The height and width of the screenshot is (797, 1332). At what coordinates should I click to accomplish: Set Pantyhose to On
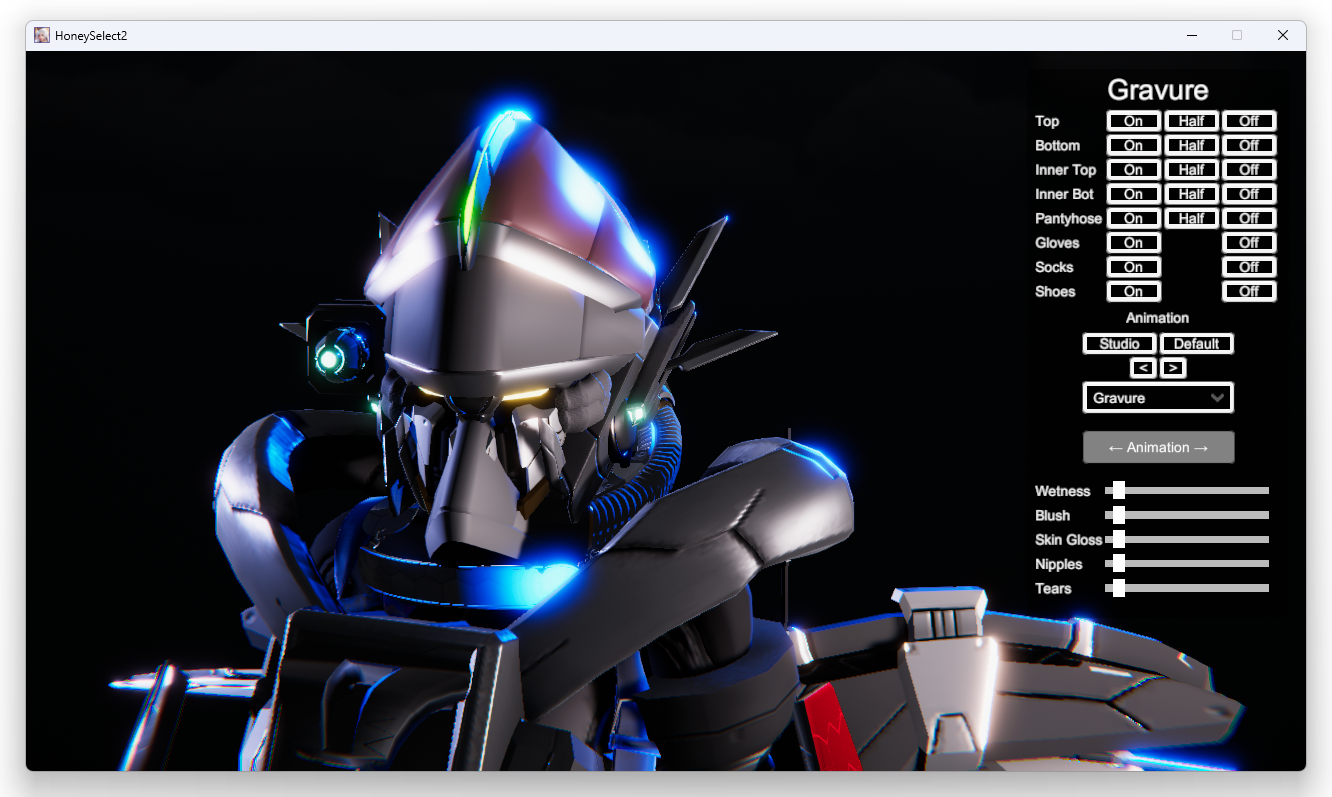click(1133, 218)
